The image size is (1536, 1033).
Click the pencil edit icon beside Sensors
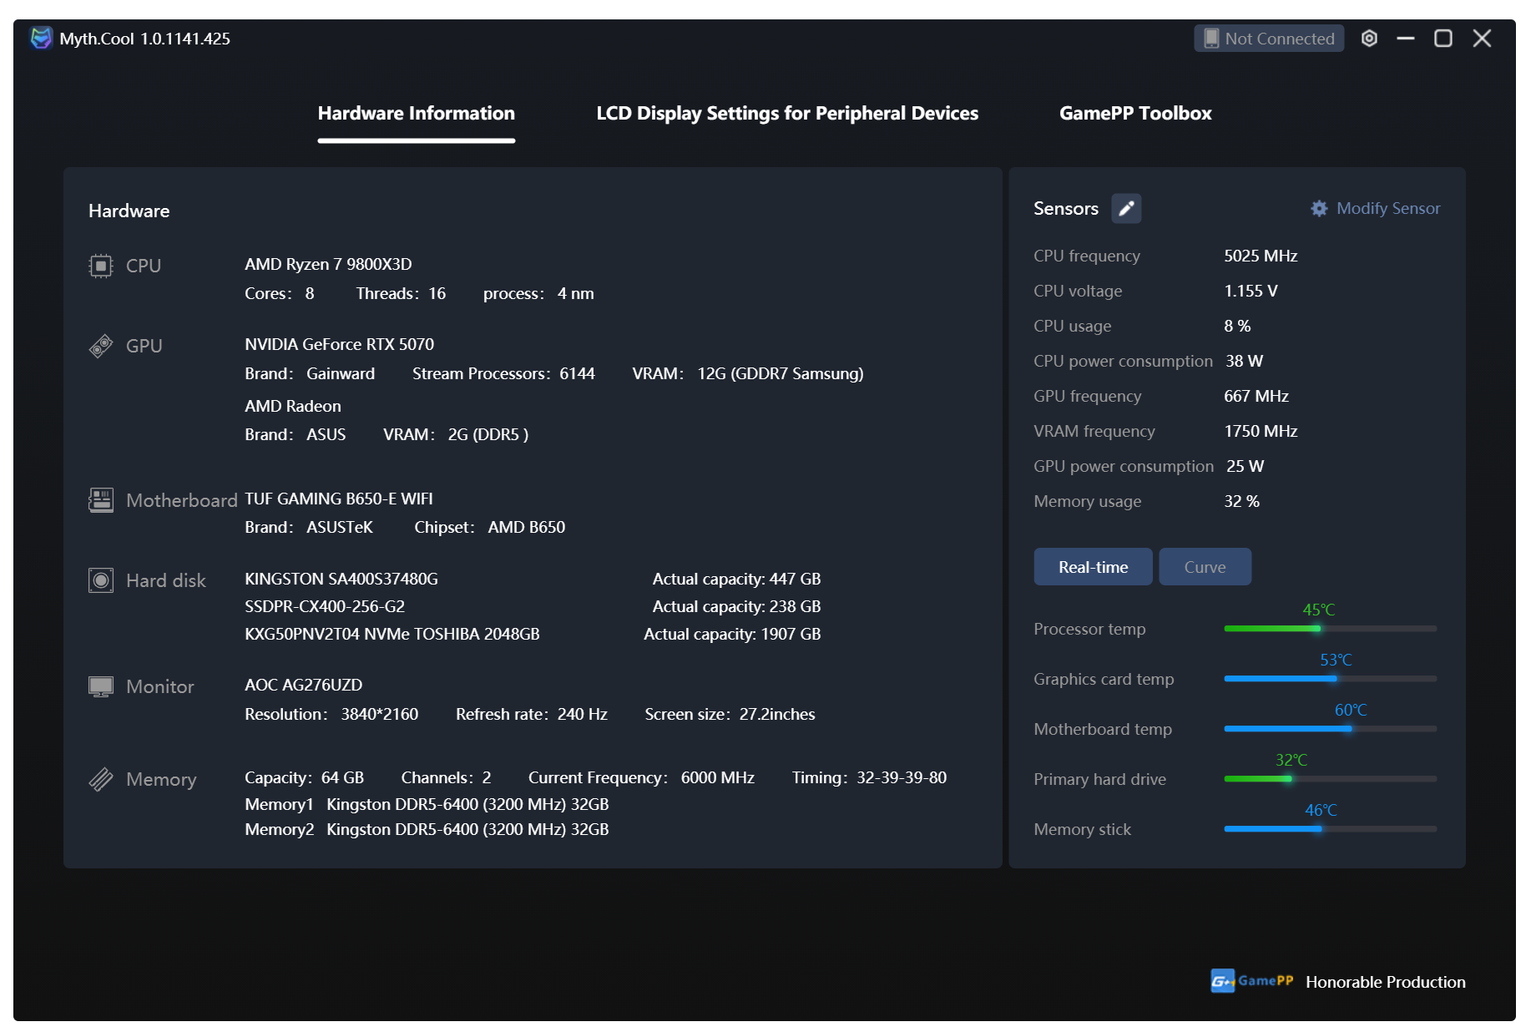pos(1126,208)
